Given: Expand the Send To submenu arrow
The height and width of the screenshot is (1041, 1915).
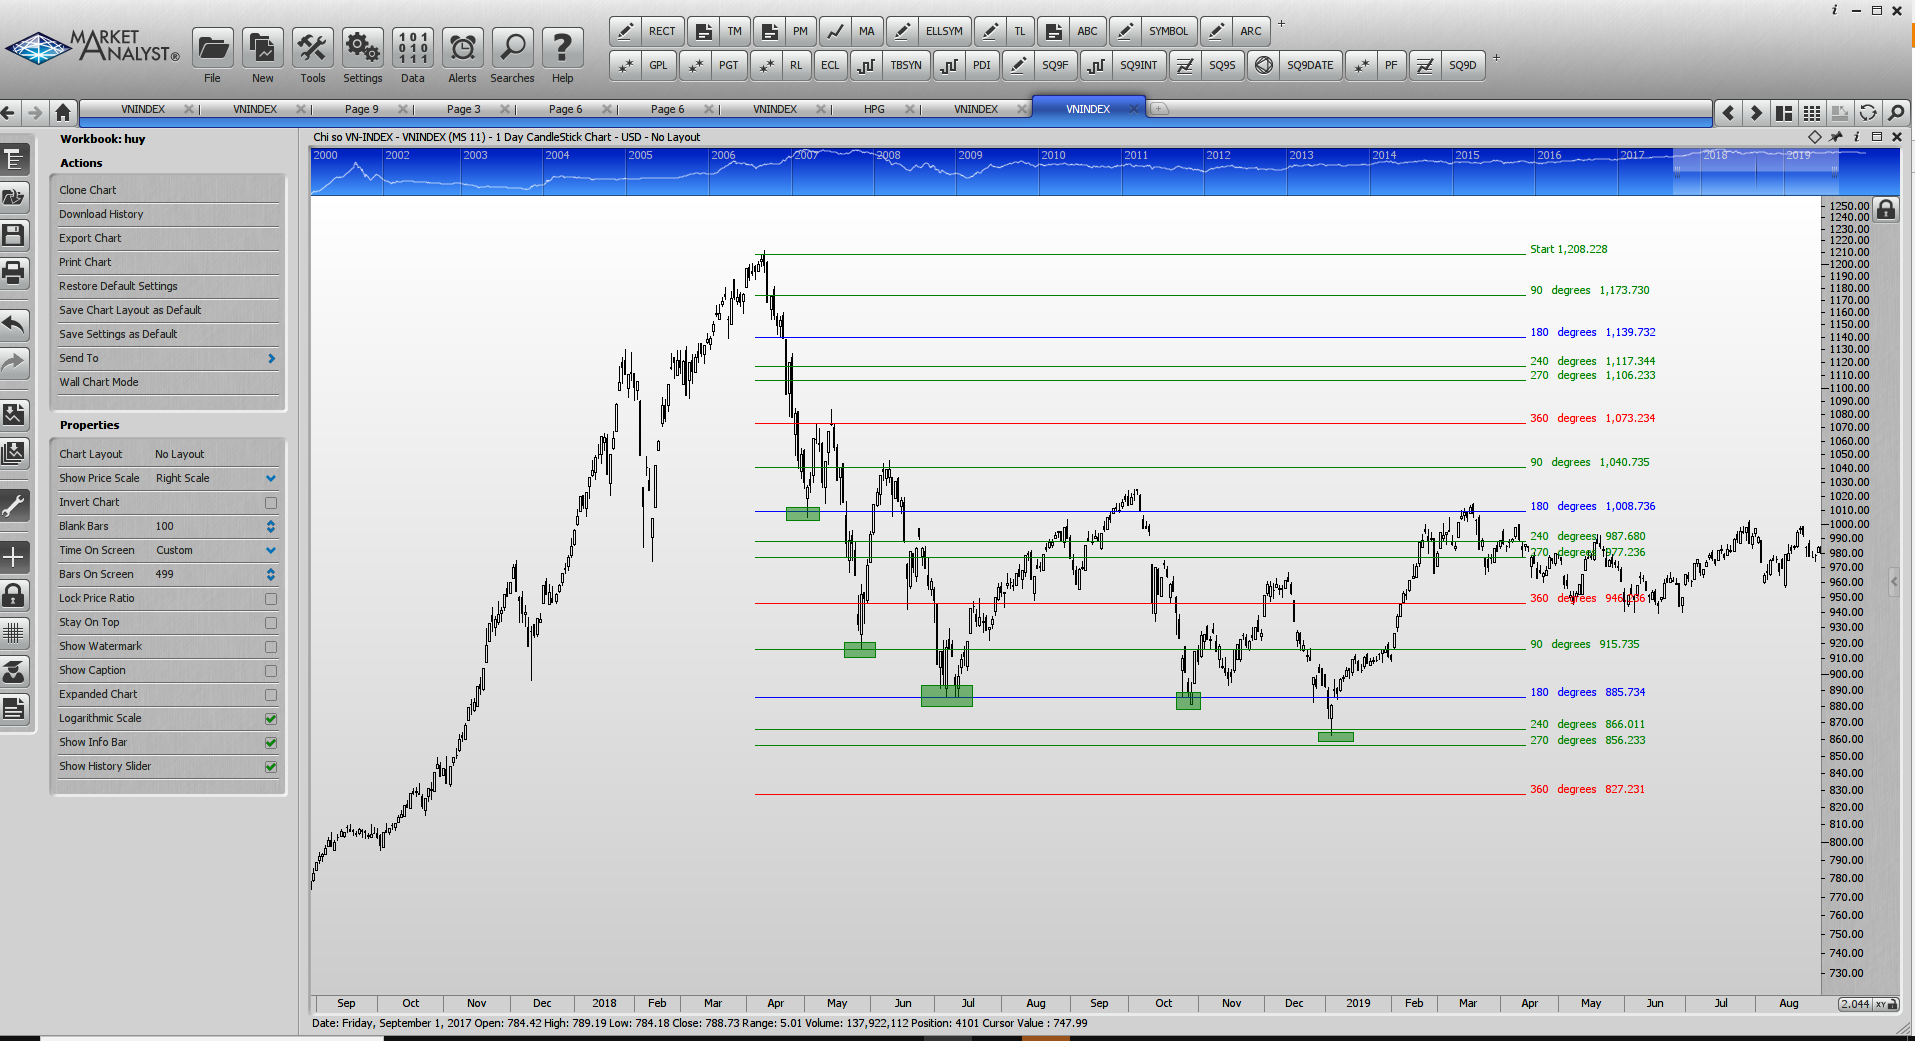Looking at the screenshot, I should (271, 359).
